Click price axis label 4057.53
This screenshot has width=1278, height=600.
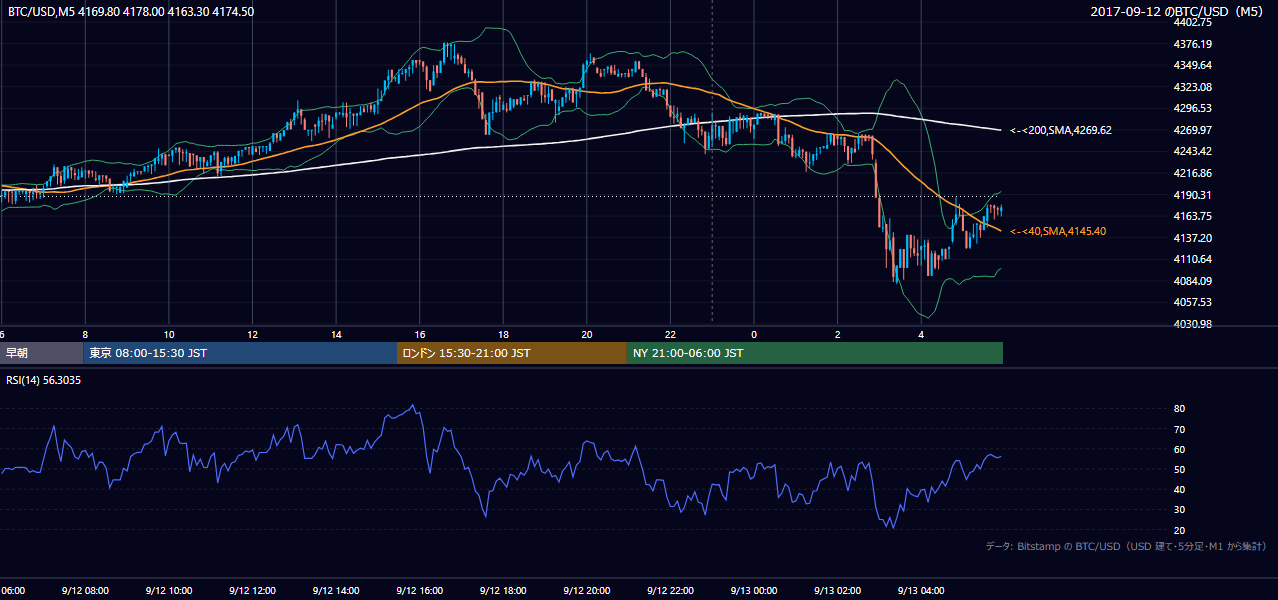click(x=1192, y=302)
